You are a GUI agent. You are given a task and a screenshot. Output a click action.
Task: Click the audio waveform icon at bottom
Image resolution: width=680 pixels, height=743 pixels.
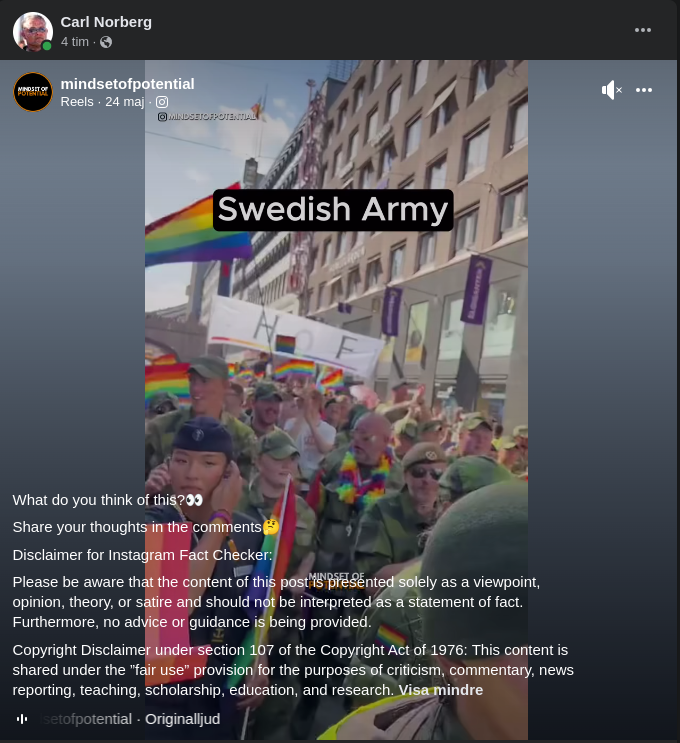[22, 719]
